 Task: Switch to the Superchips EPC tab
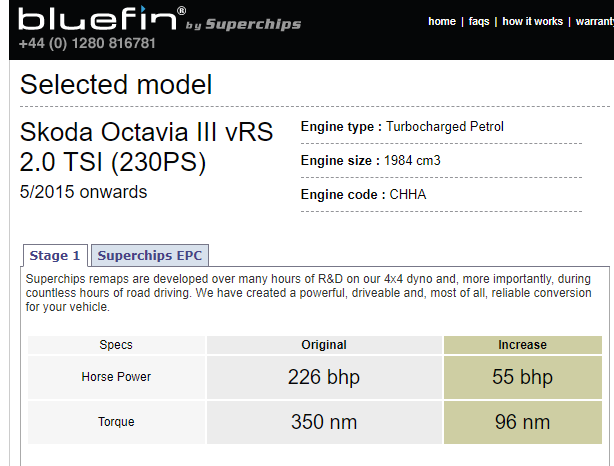click(x=150, y=255)
